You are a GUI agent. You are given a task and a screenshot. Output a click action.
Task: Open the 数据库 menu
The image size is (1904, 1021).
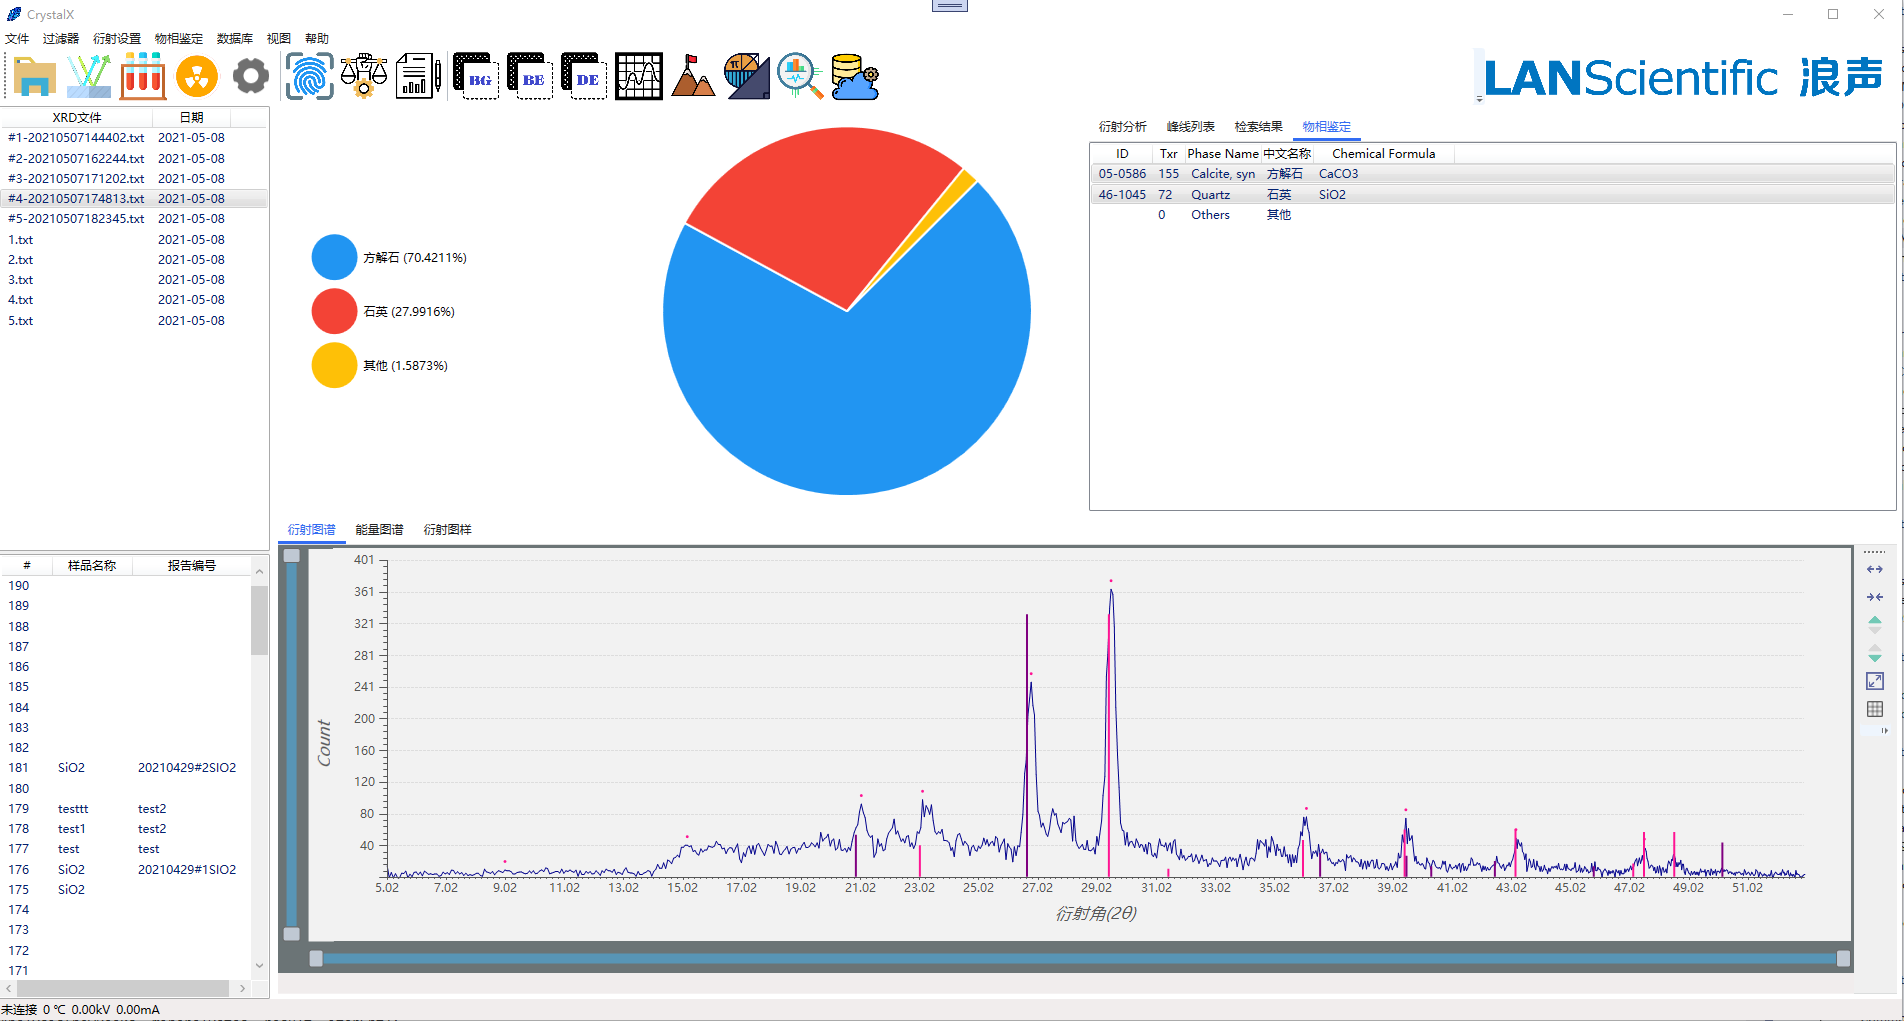(x=234, y=39)
